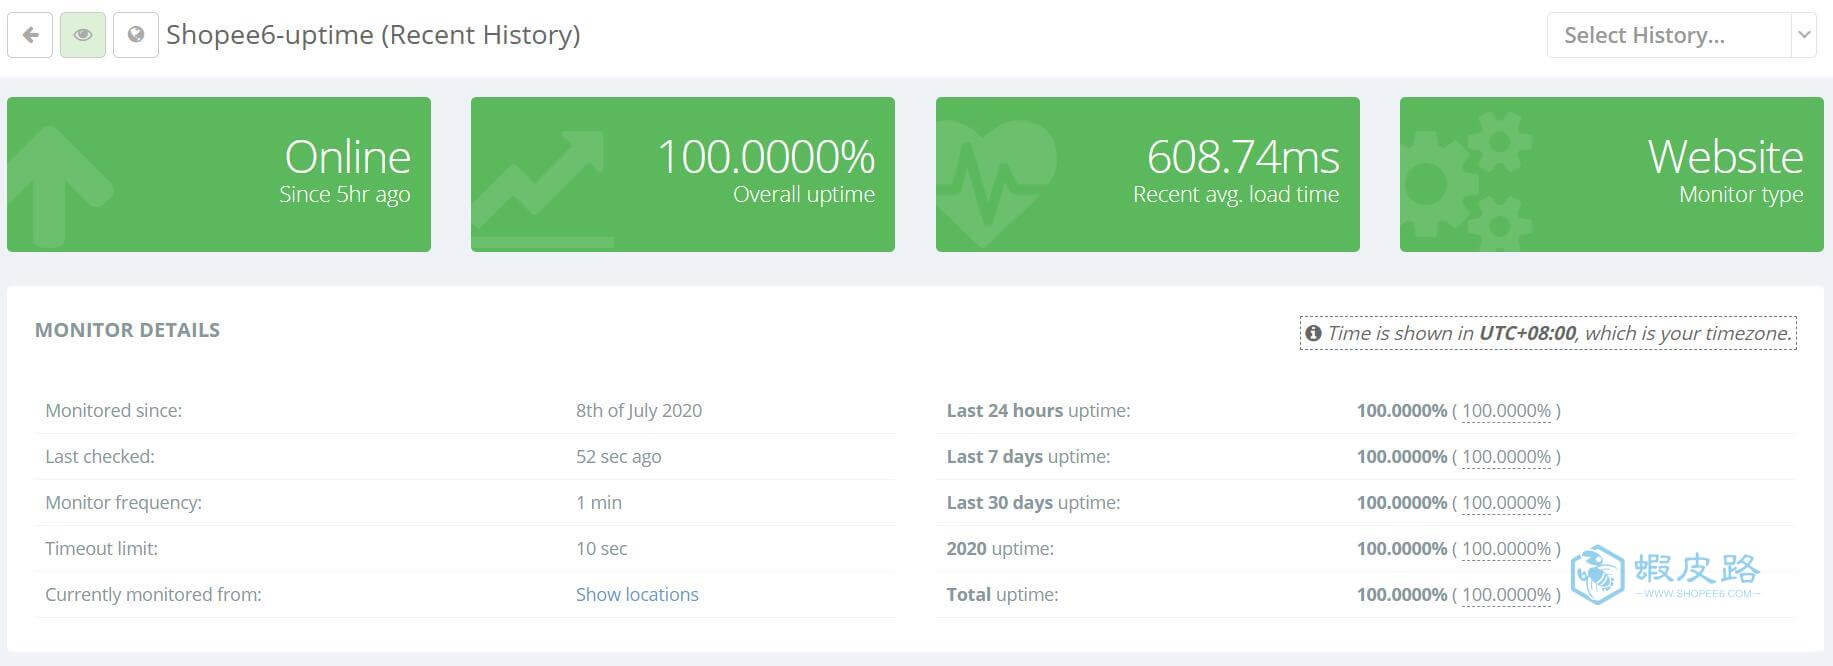
Task: Click the 52 sec ago value
Action: coord(618,456)
